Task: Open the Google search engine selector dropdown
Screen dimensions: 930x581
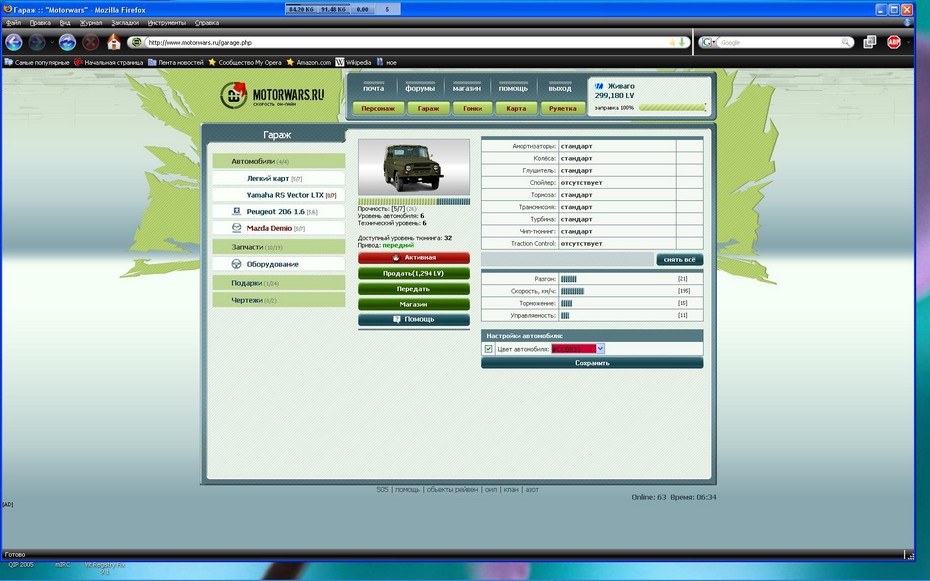Action: (x=709, y=42)
